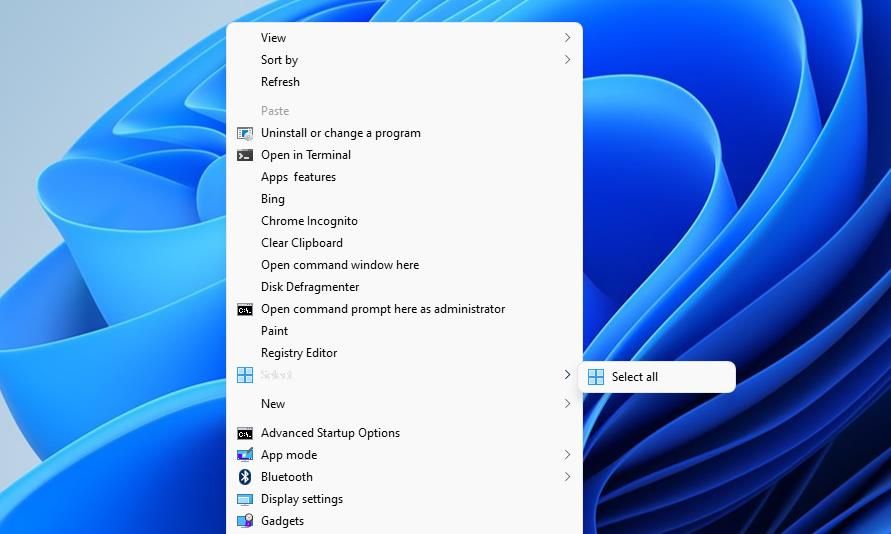Screen dimensions: 891x534
Task: Choose Display settings
Action: pos(405,499)
